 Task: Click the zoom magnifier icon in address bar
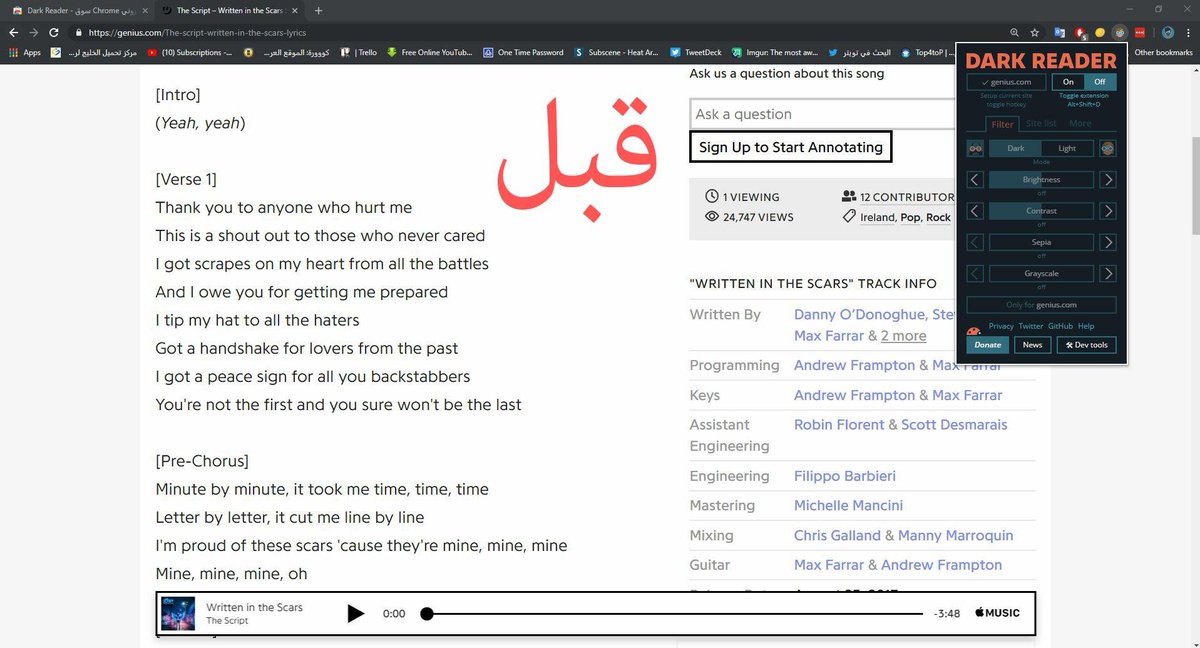[1016, 32]
